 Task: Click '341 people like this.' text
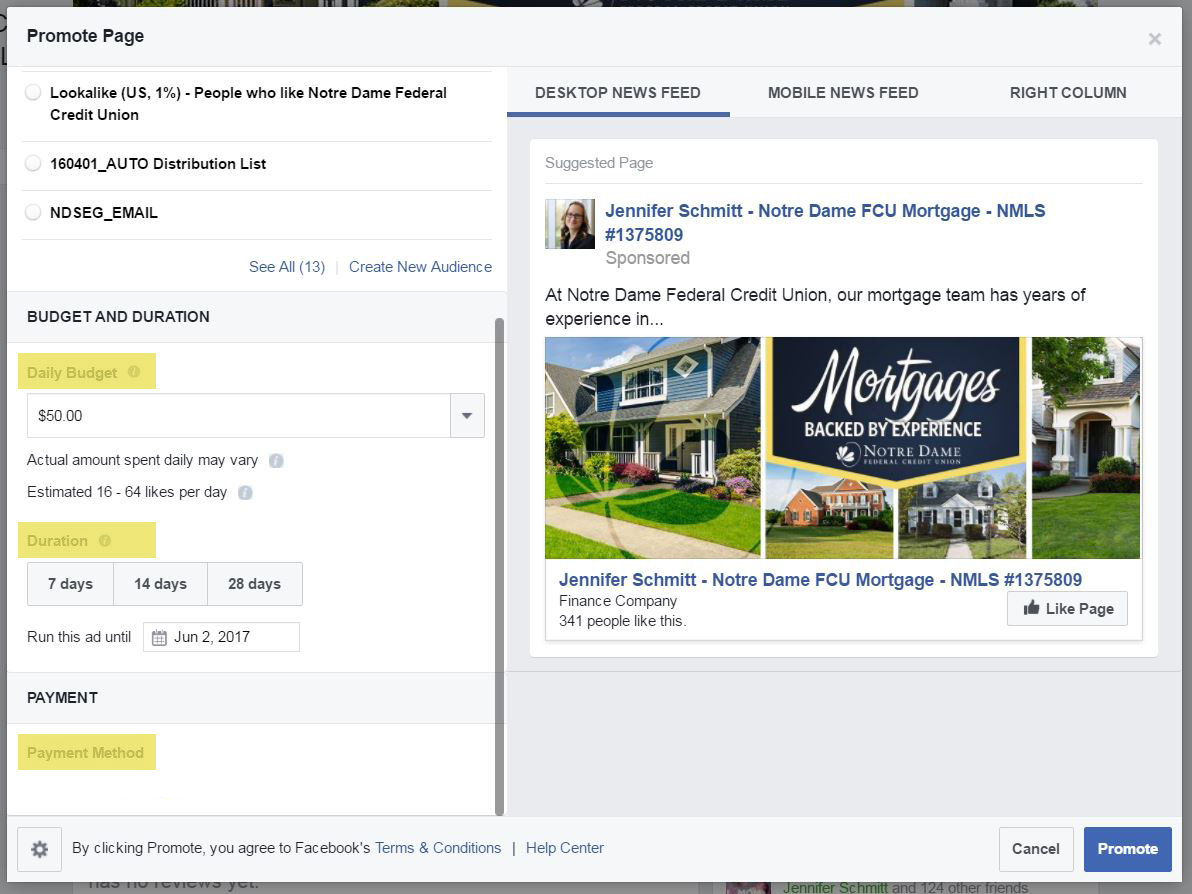(x=623, y=620)
